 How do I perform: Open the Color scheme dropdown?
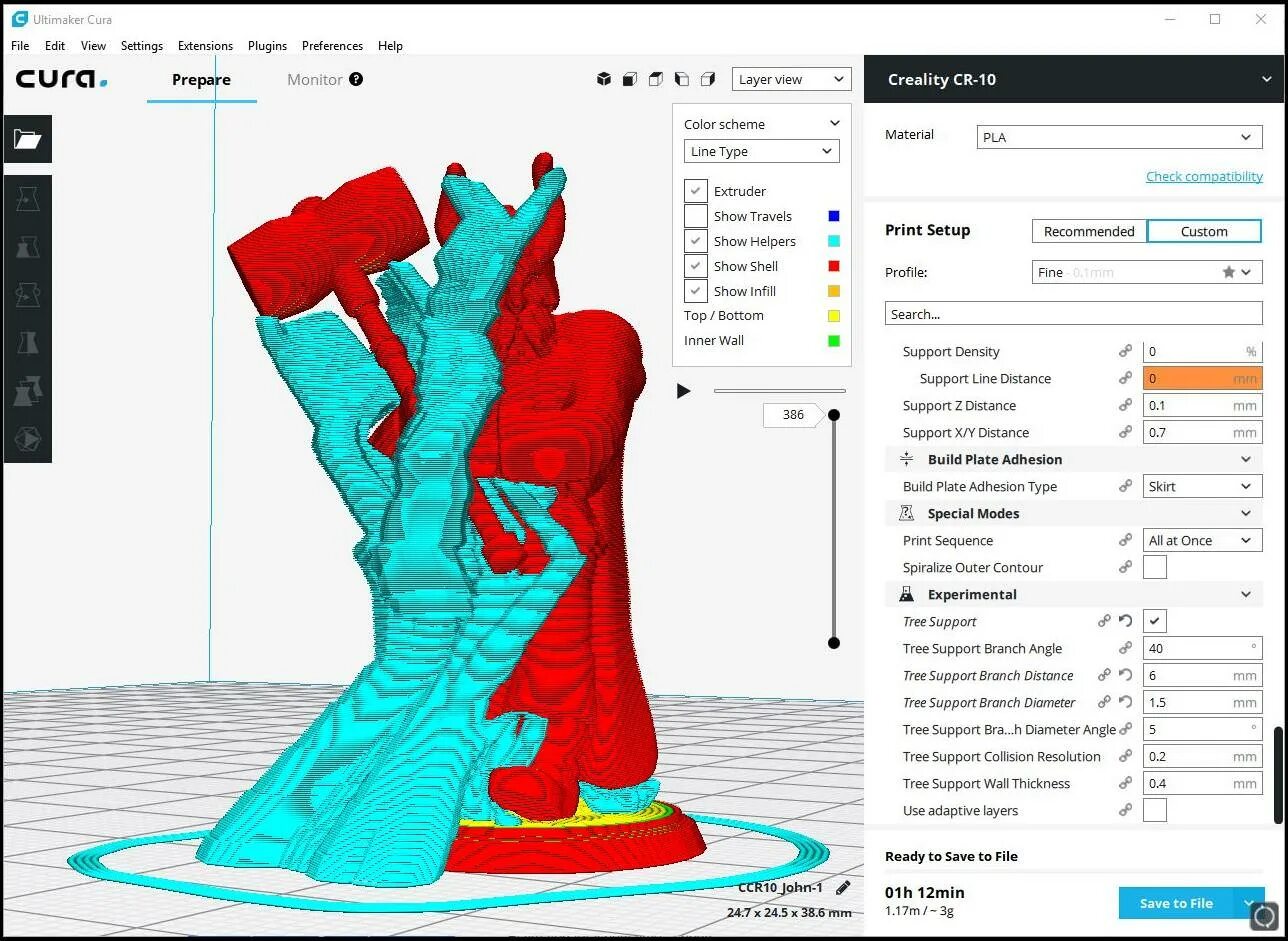click(x=760, y=123)
